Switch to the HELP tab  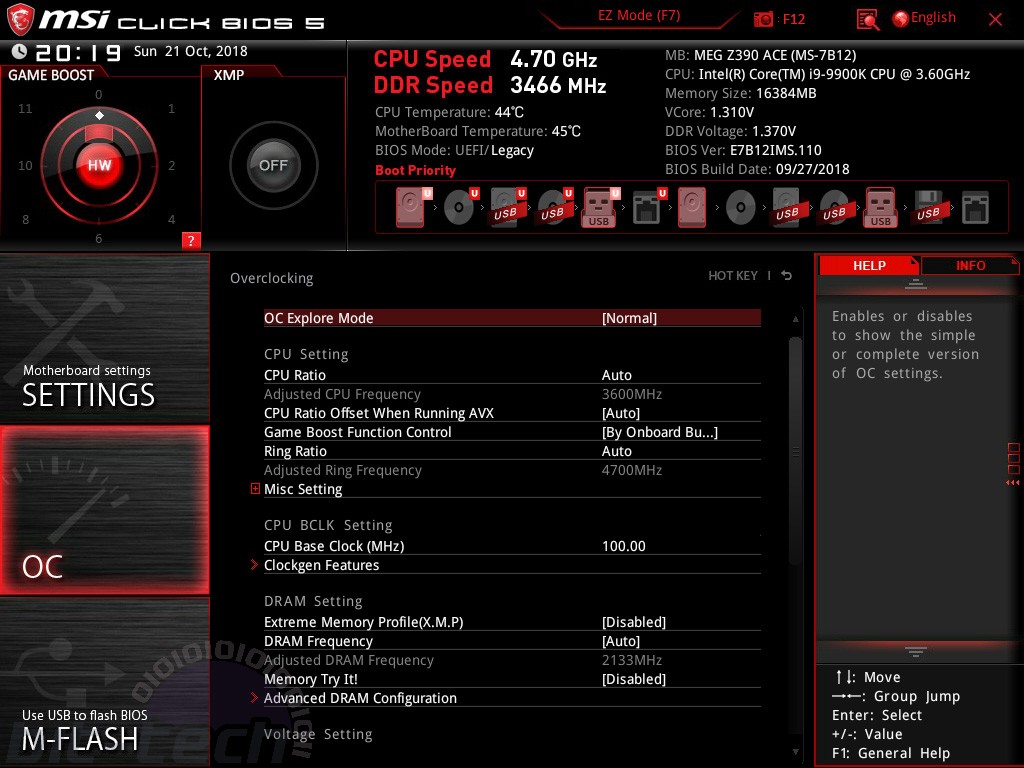click(869, 265)
